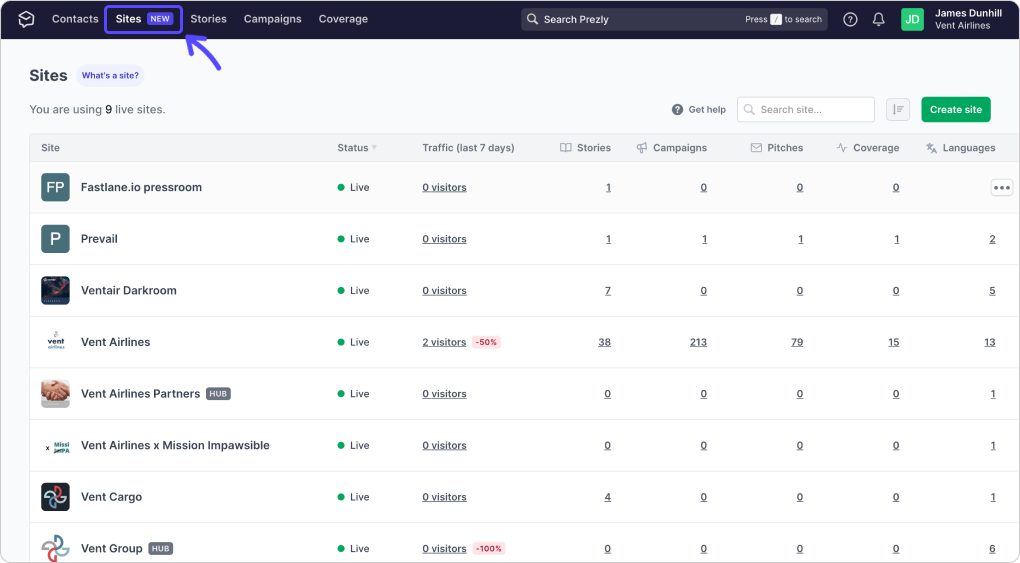Open the notifications bell icon
This screenshot has width=1020, height=563.
[x=878, y=20]
